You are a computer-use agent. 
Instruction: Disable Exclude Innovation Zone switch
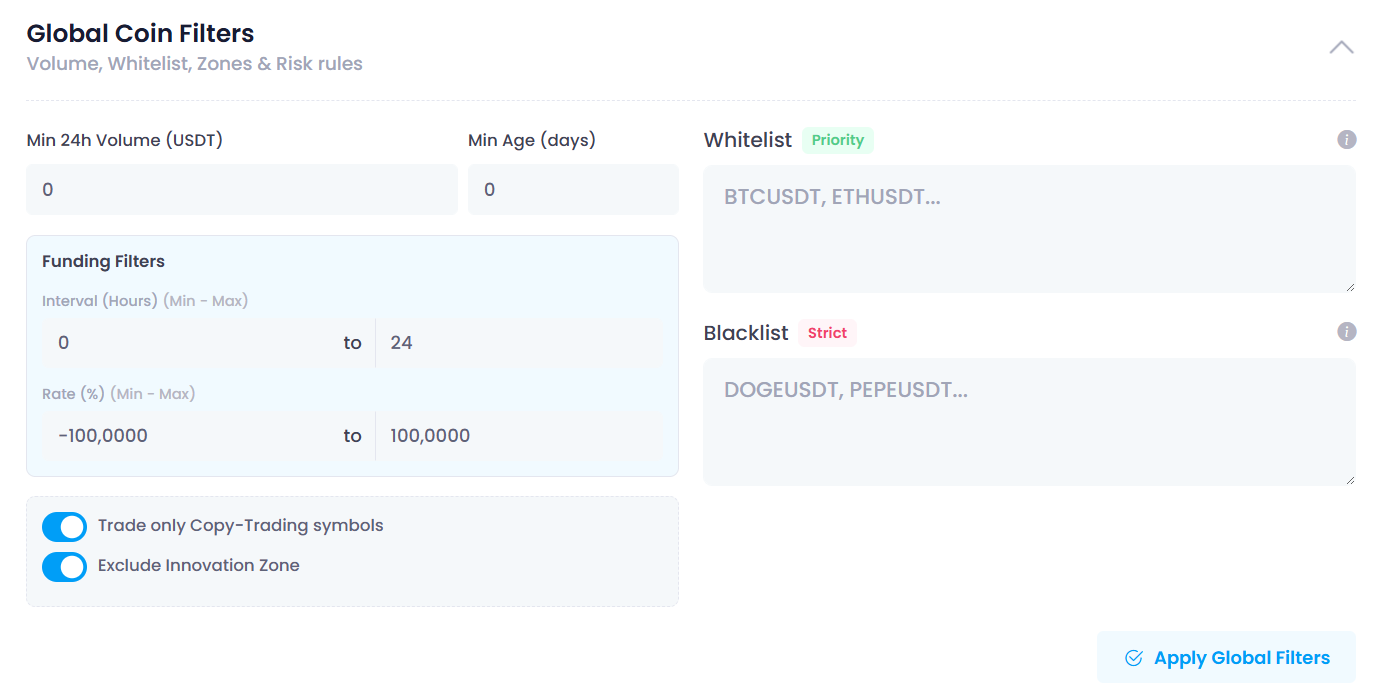coord(65,567)
